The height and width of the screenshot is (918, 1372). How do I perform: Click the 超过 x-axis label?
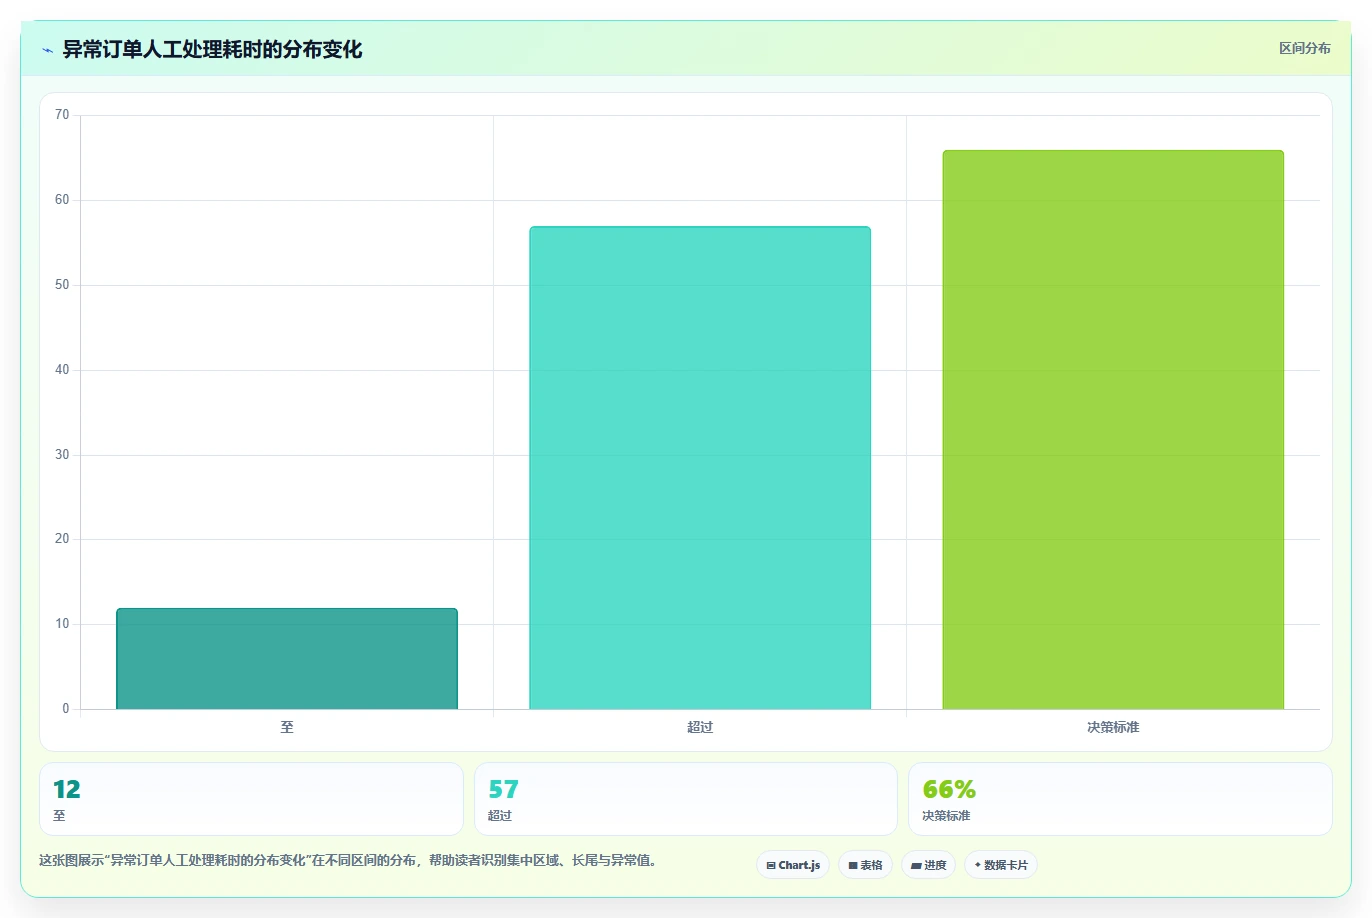[700, 727]
